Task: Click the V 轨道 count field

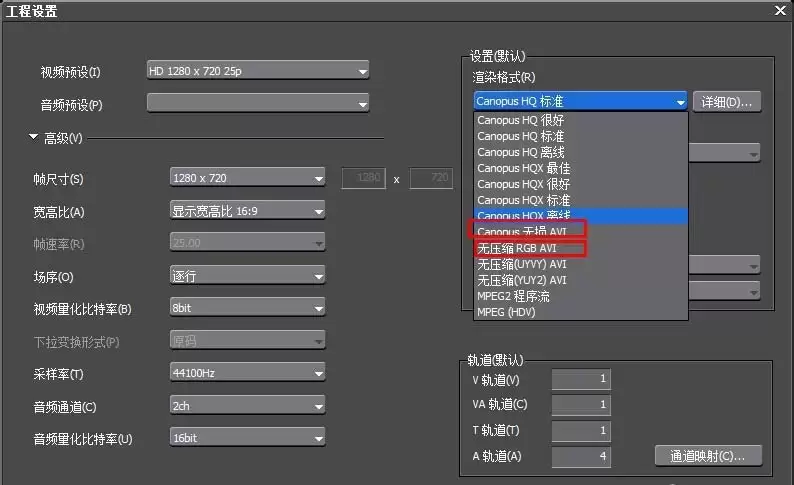Action: 581,379
